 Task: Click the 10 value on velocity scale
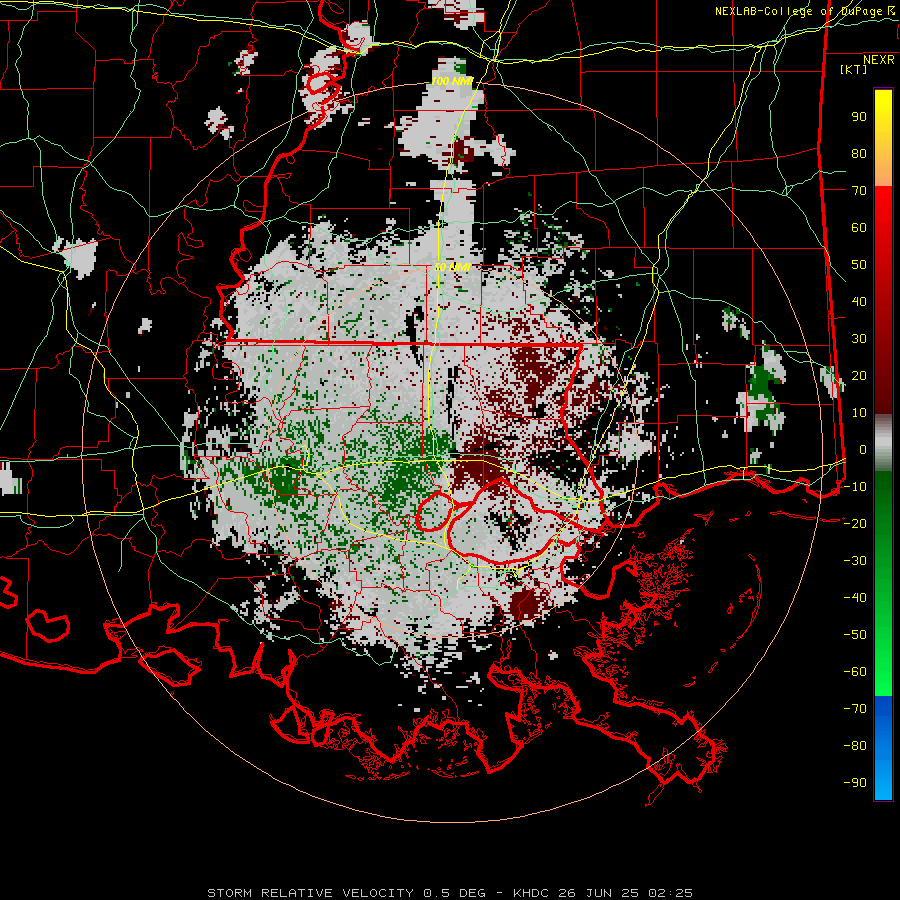[859, 413]
